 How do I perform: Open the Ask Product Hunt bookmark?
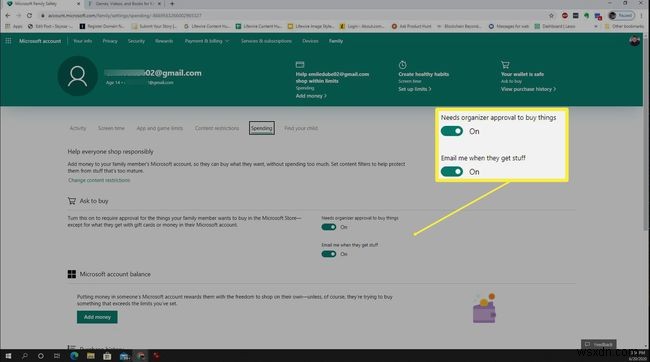(411, 26)
